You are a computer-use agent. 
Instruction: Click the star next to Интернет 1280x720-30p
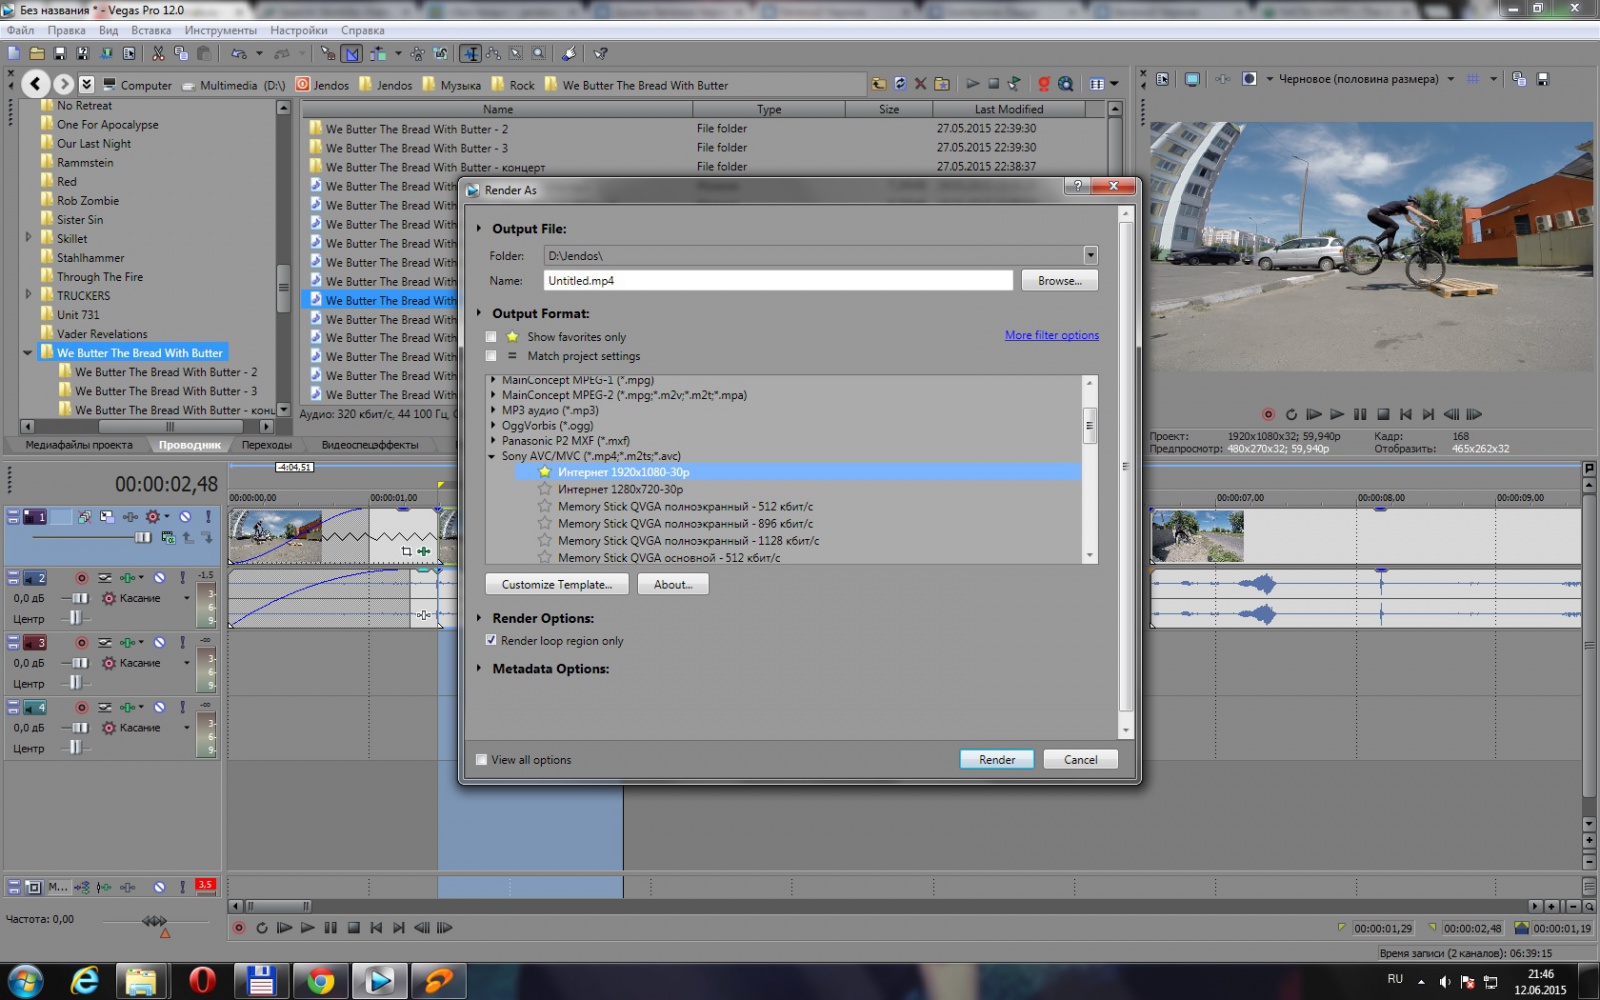pyautogui.click(x=545, y=489)
